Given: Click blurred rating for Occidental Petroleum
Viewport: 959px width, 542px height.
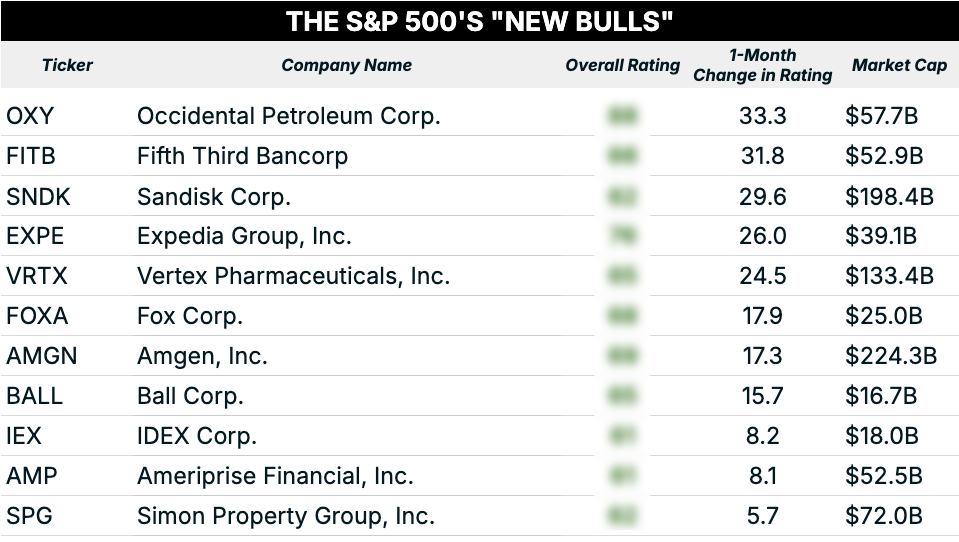Looking at the screenshot, I should click(623, 116).
